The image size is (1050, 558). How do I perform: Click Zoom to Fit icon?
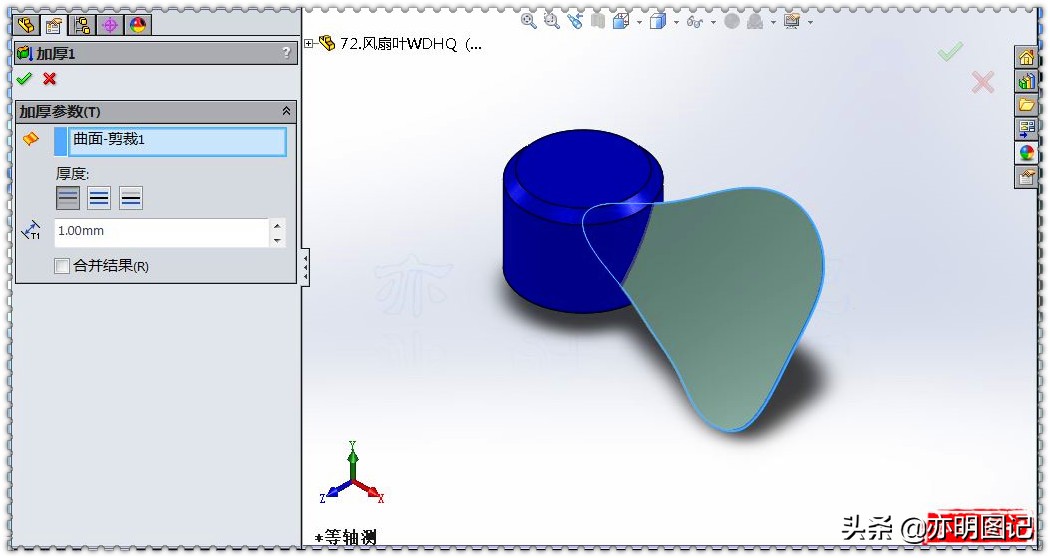(528, 21)
